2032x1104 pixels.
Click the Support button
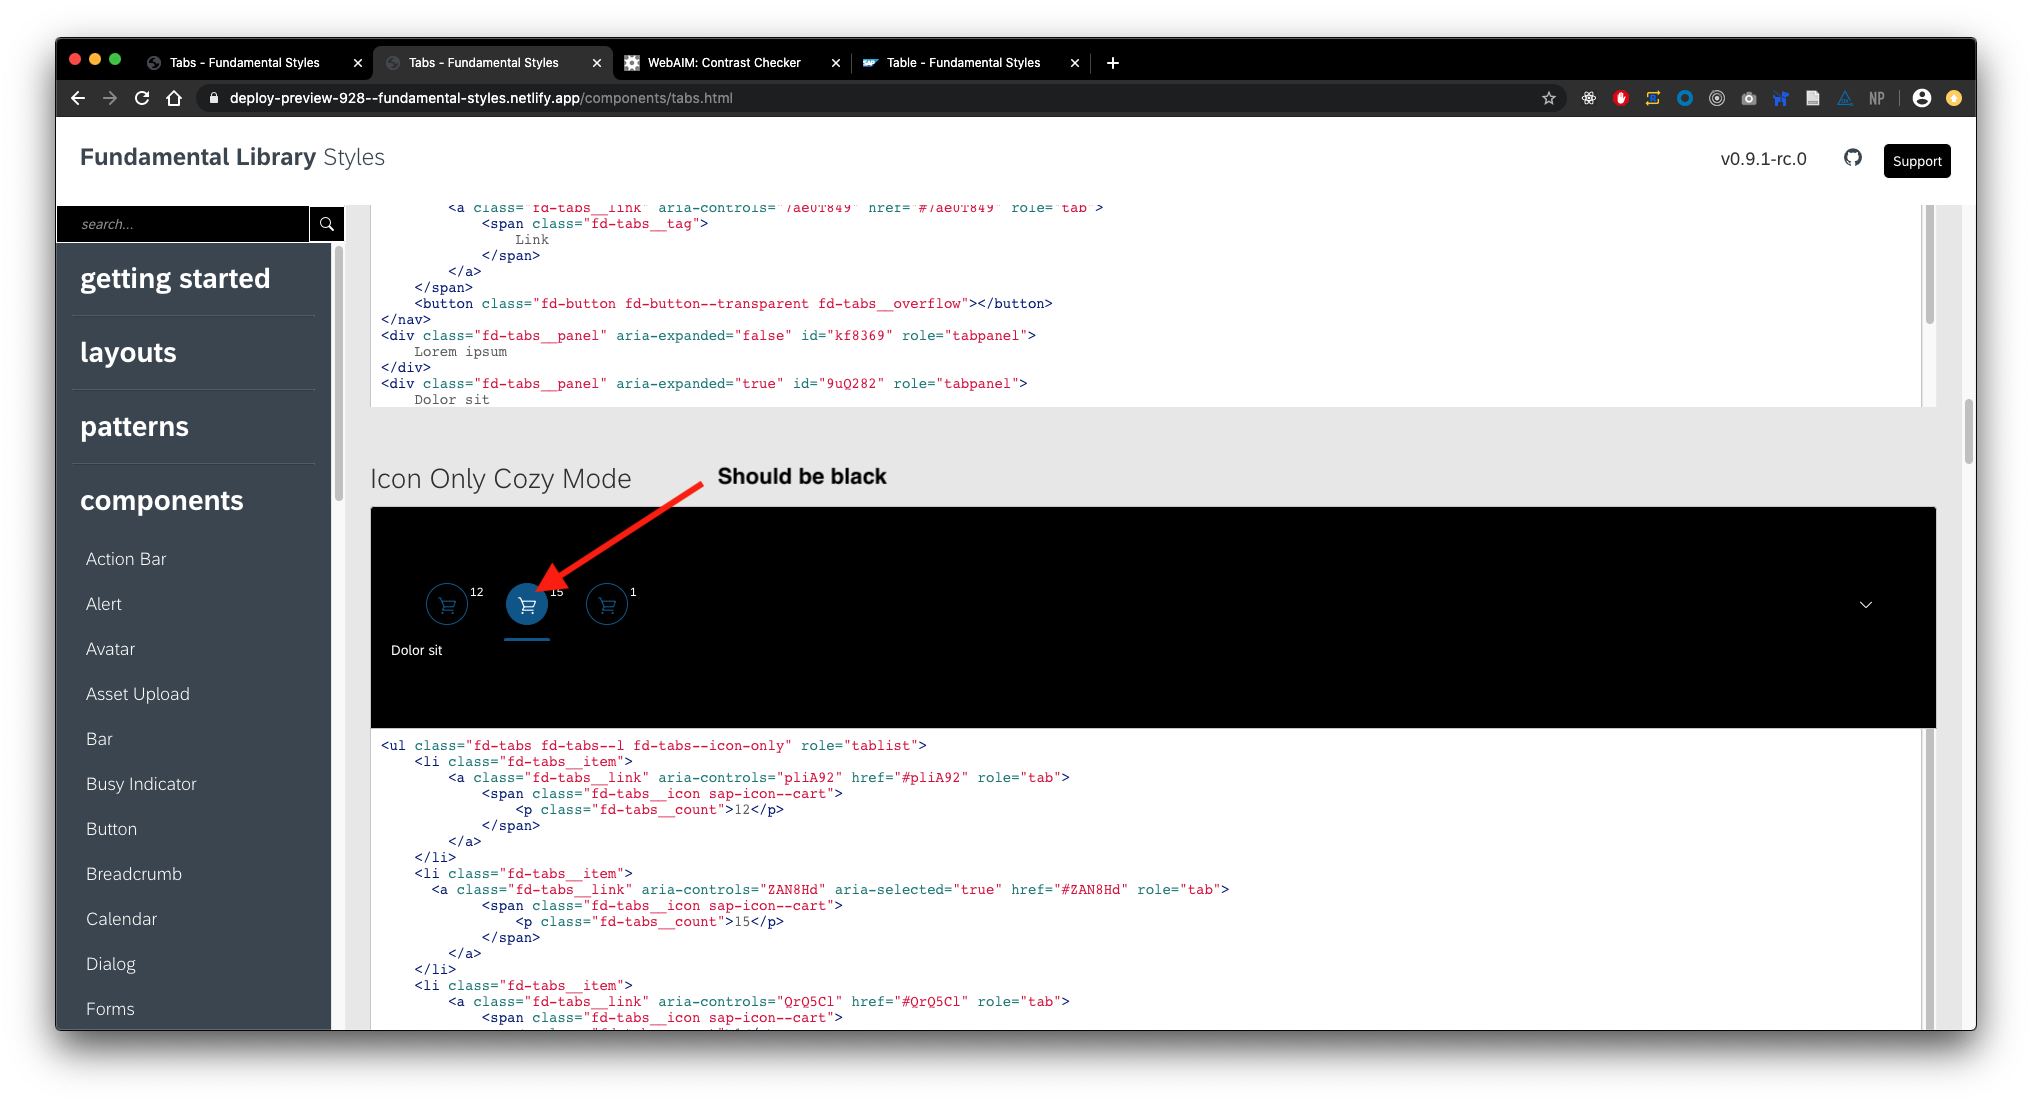(x=1916, y=161)
